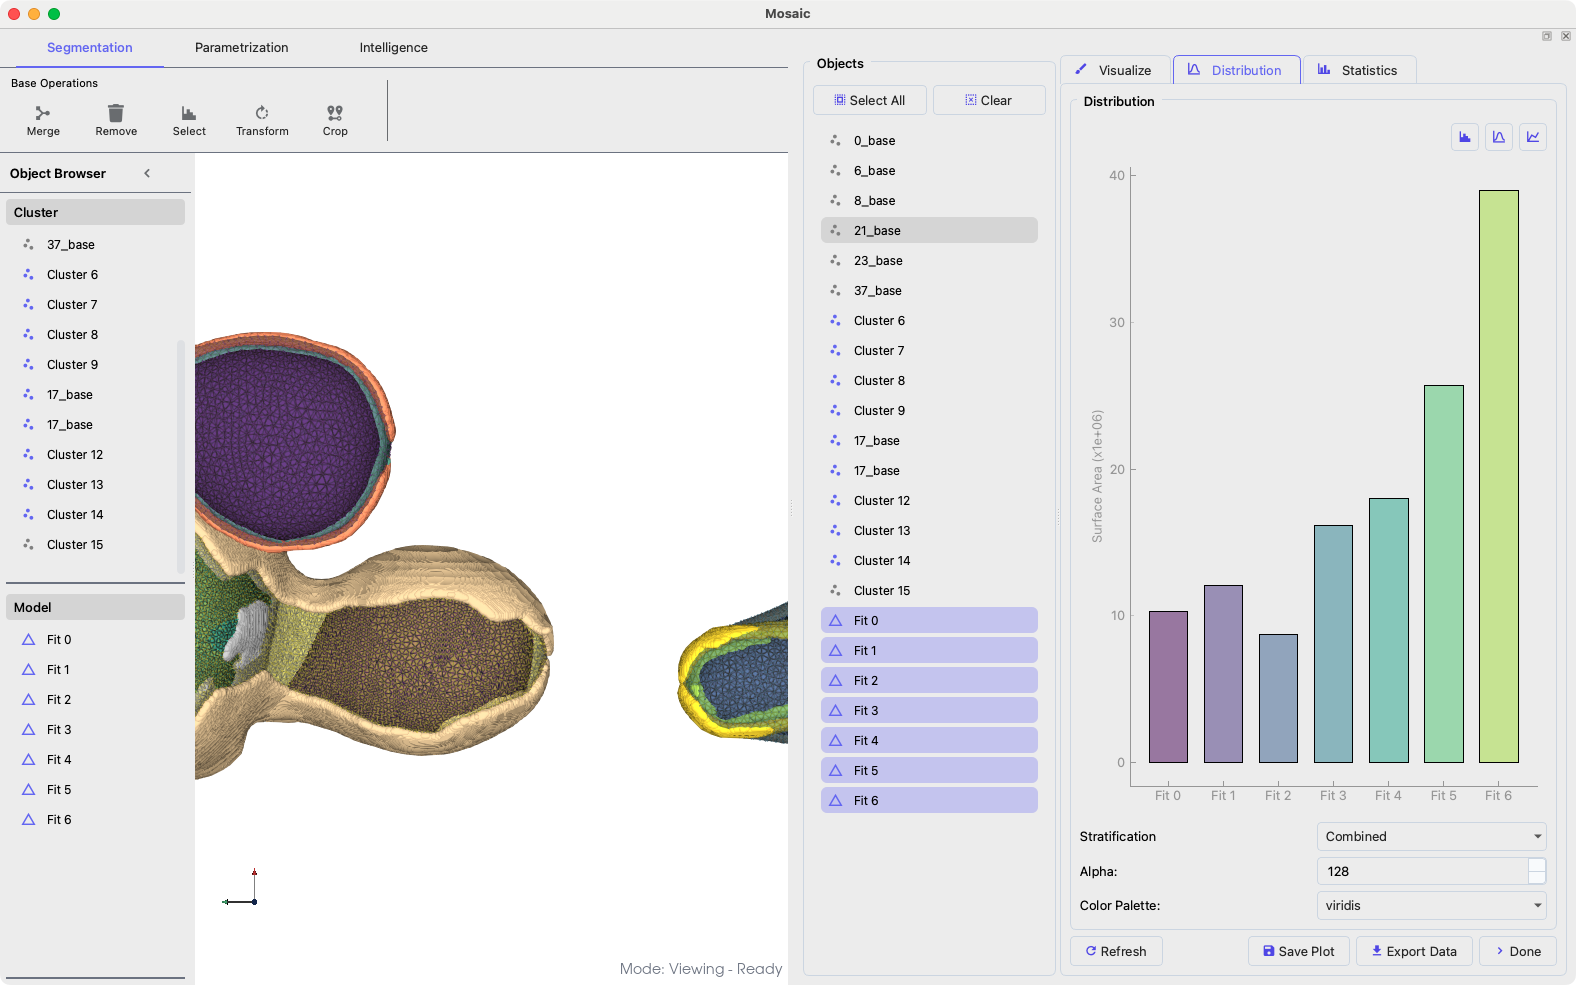
Task: Refresh the distribution plot
Action: click(1116, 952)
